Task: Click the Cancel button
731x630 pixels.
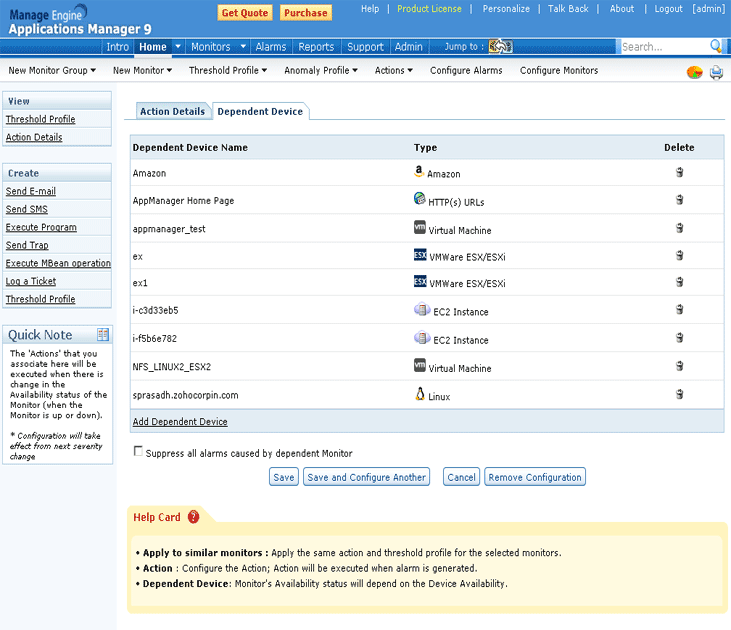Action: (x=461, y=477)
